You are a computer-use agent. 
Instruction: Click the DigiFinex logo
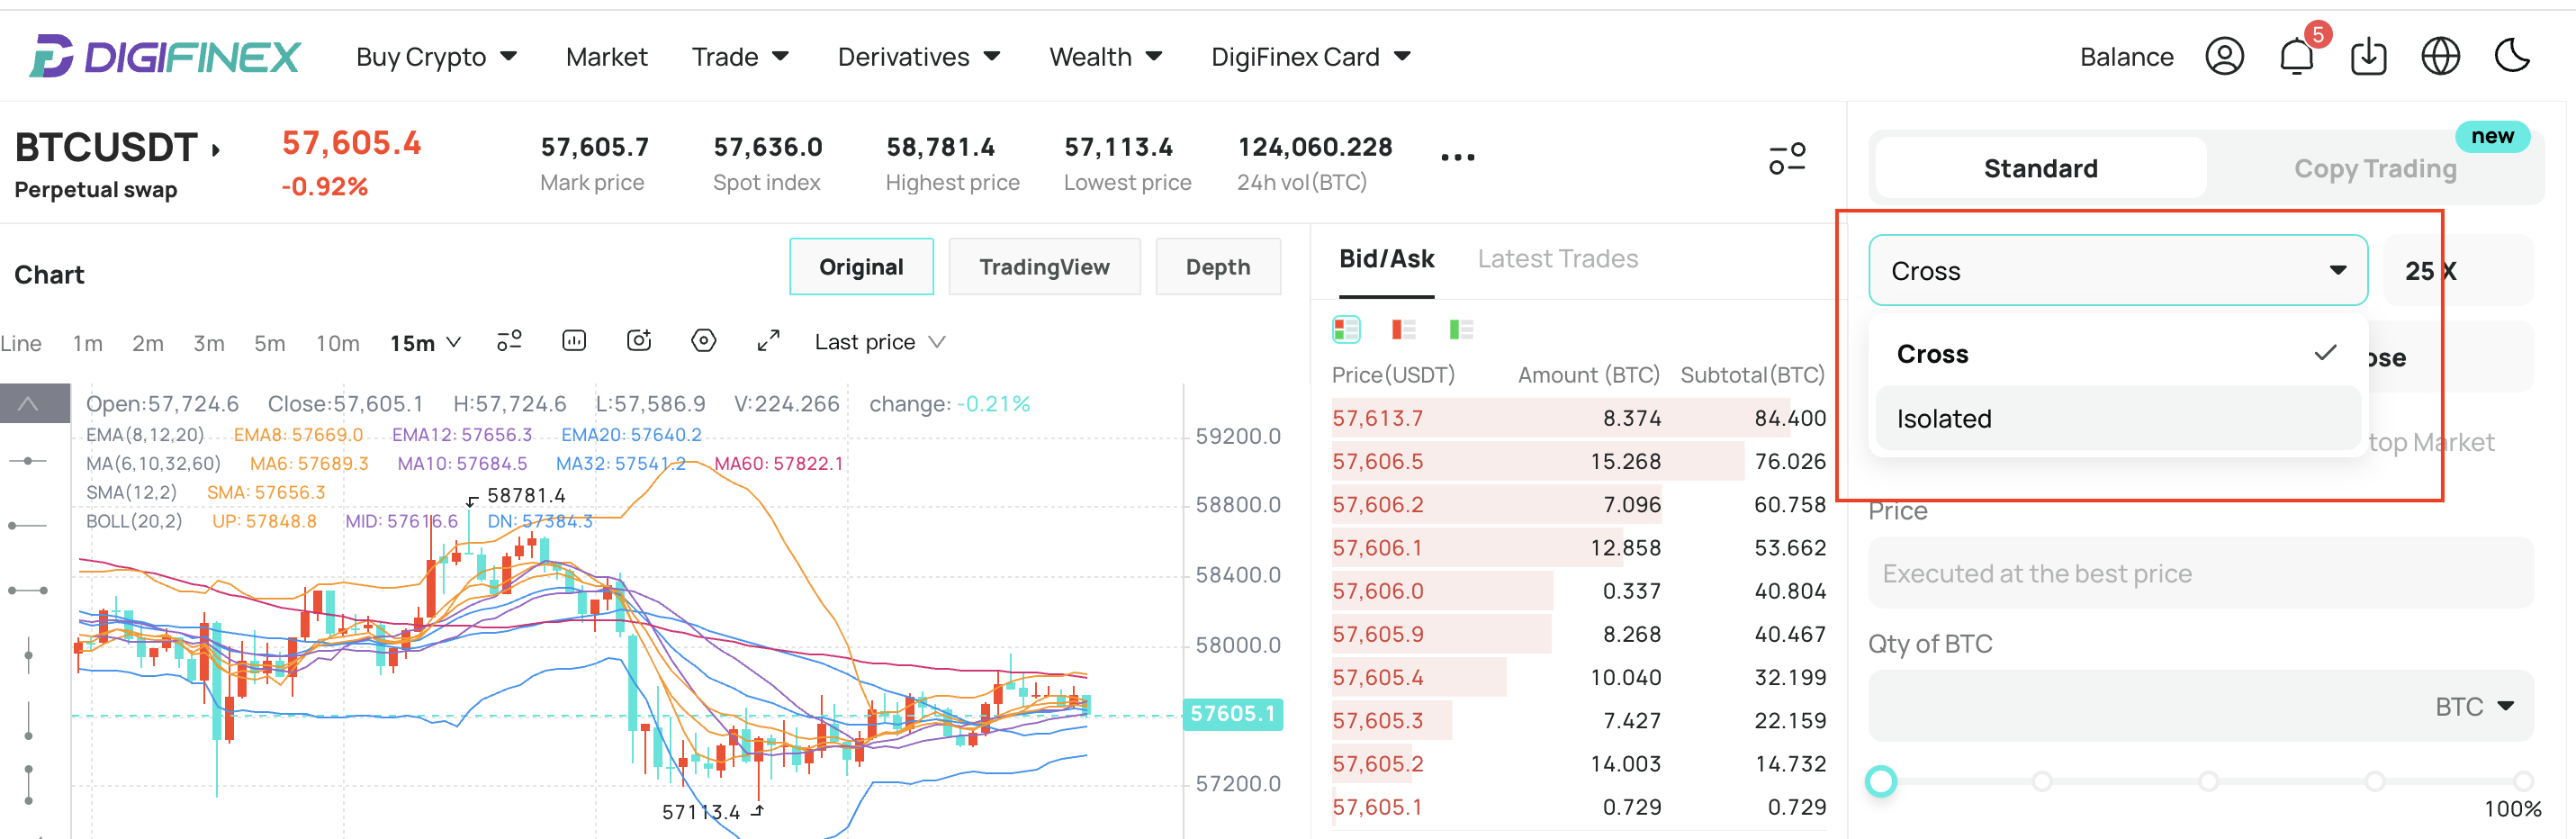tap(165, 56)
